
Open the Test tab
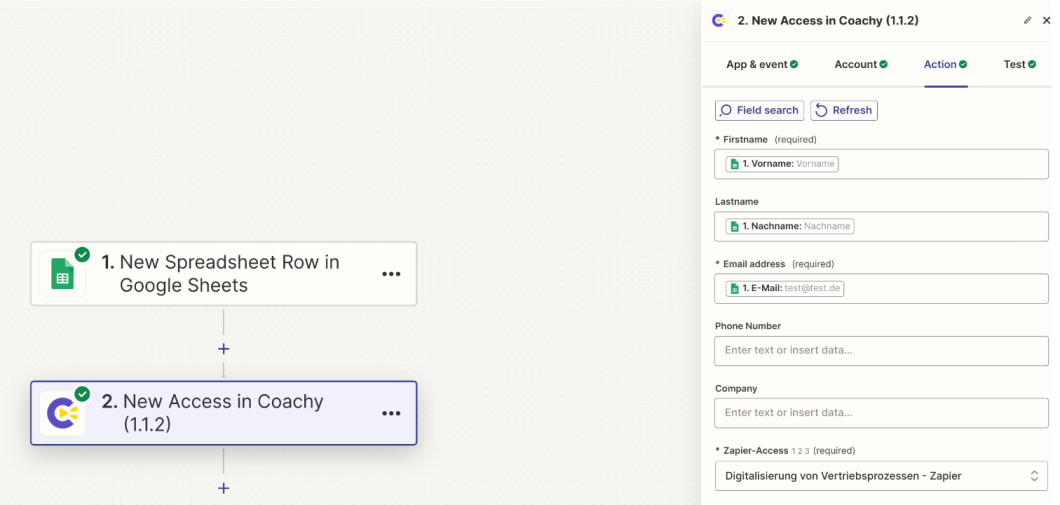(x=1019, y=64)
